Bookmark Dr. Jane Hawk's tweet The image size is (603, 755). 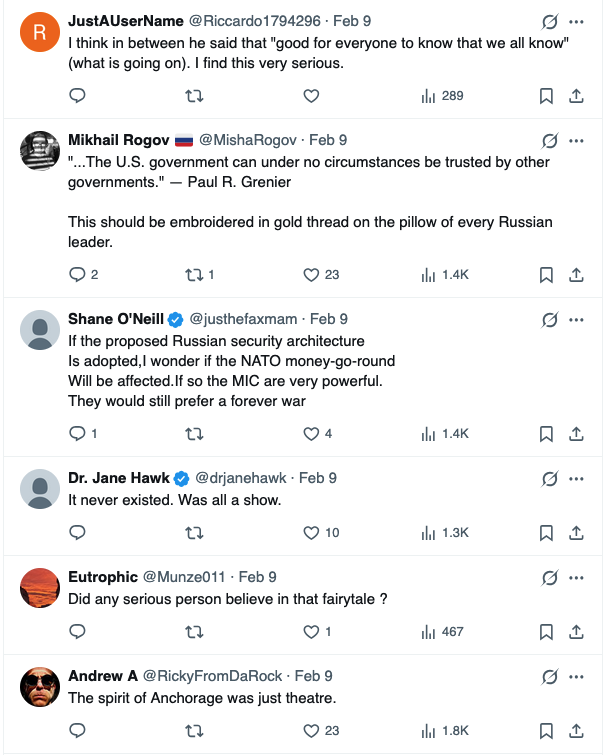(546, 532)
